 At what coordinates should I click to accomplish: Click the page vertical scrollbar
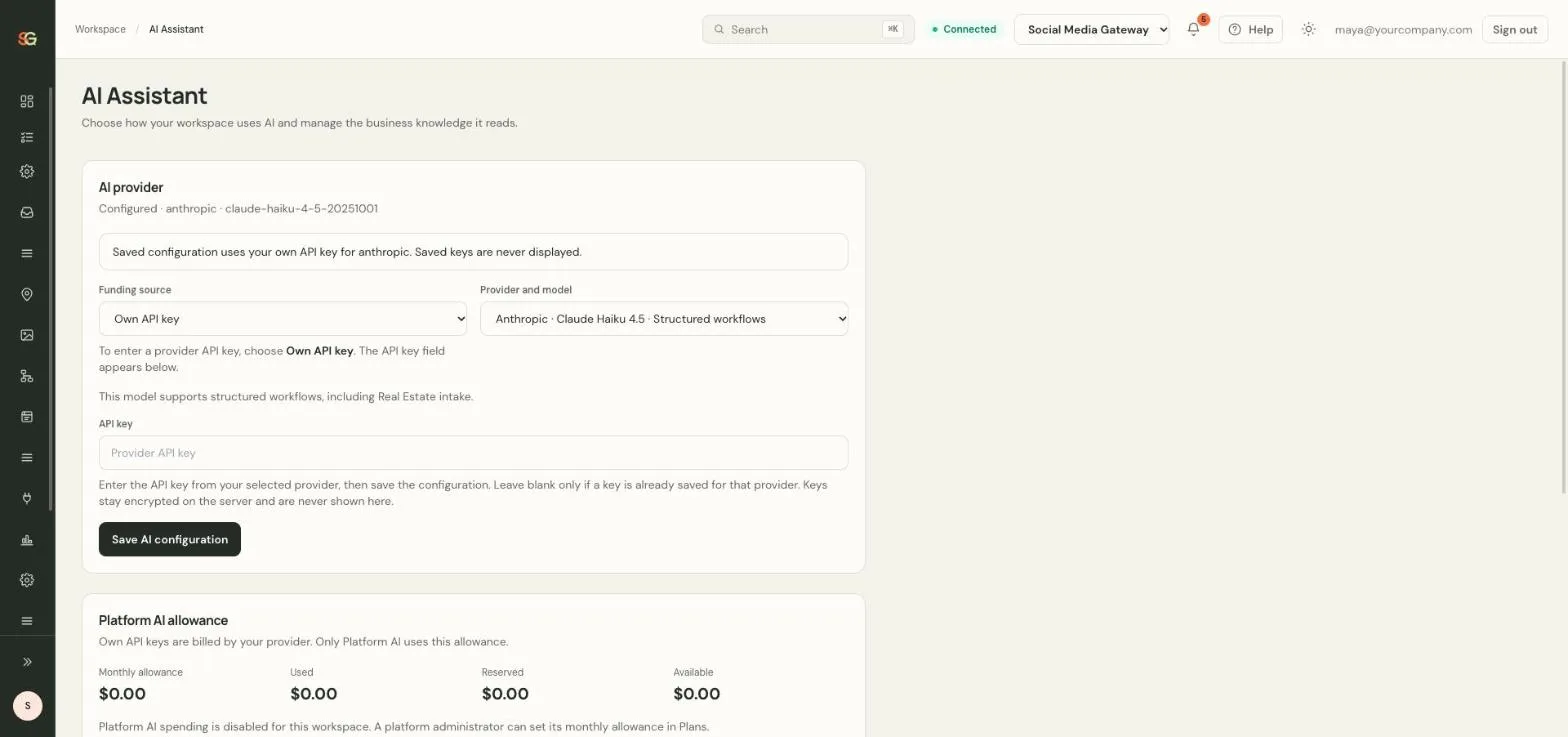pos(1564,276)
